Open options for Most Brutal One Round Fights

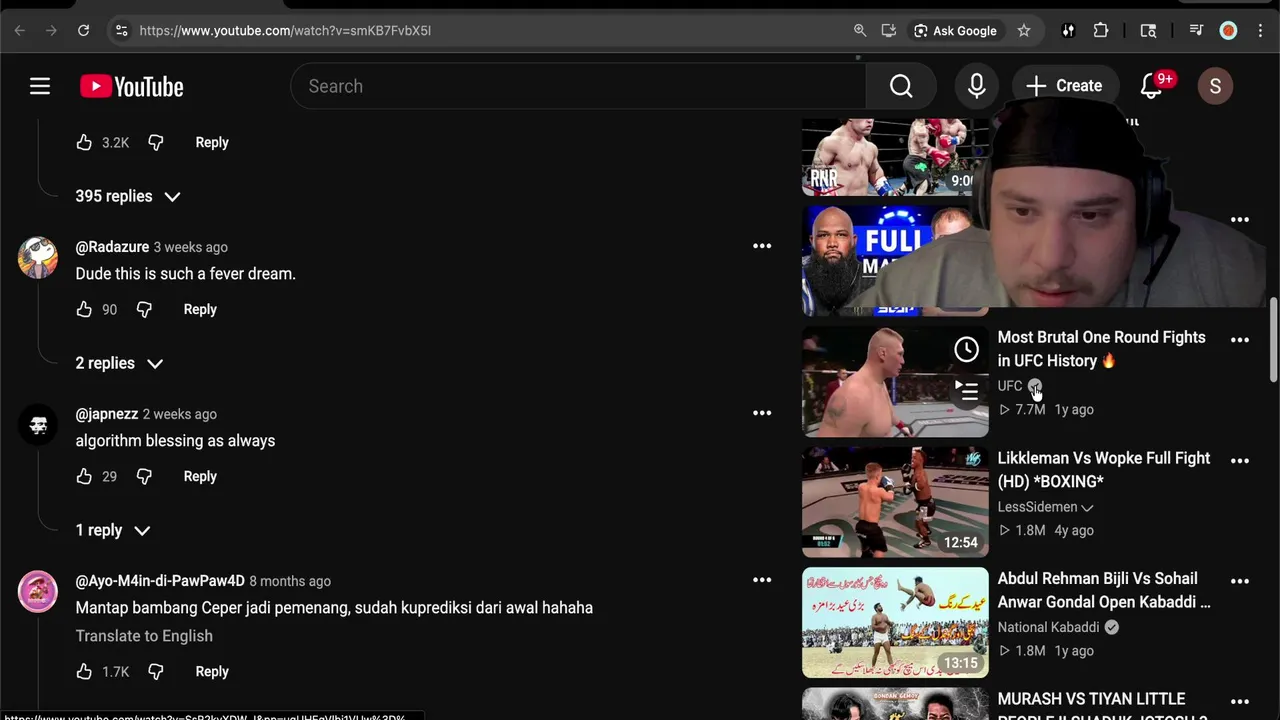[1240, 340]
